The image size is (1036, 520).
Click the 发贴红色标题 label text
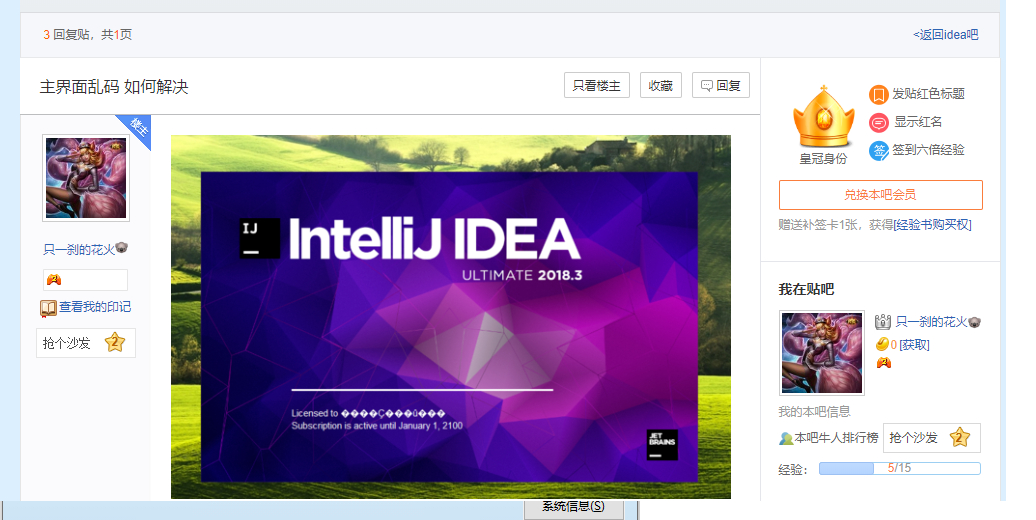point(928,94)
